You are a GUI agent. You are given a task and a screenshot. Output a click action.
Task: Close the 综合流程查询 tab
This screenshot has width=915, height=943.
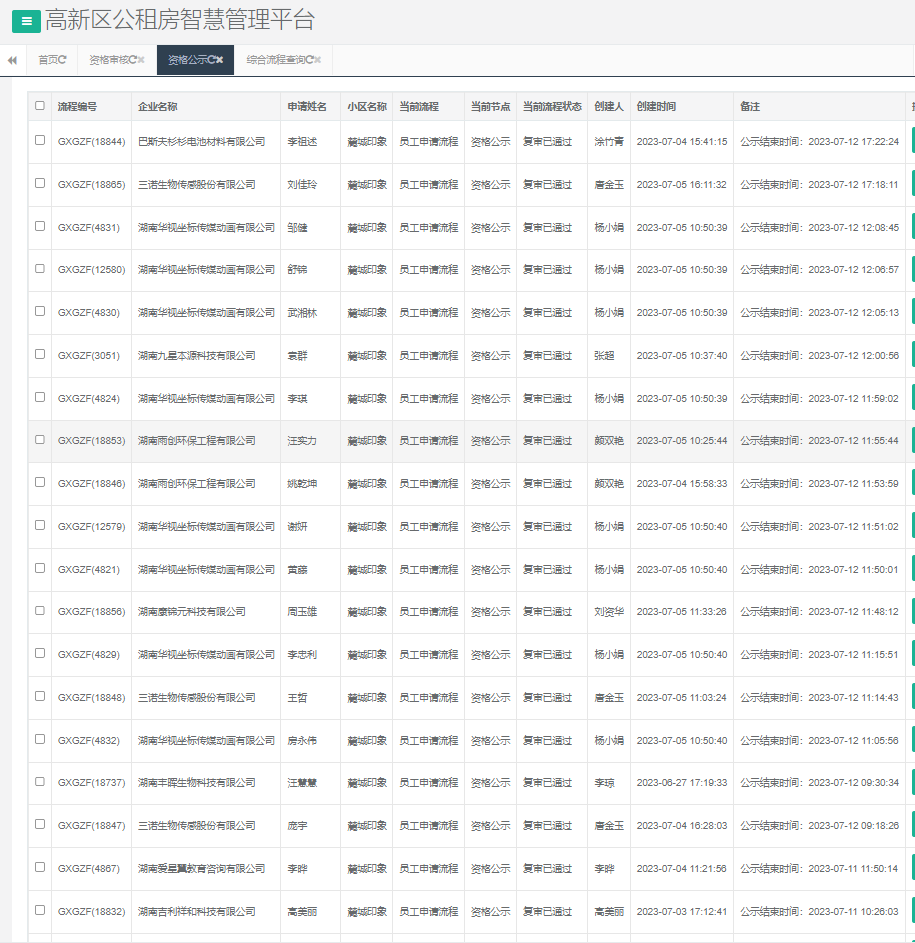[x=319, y=60]
